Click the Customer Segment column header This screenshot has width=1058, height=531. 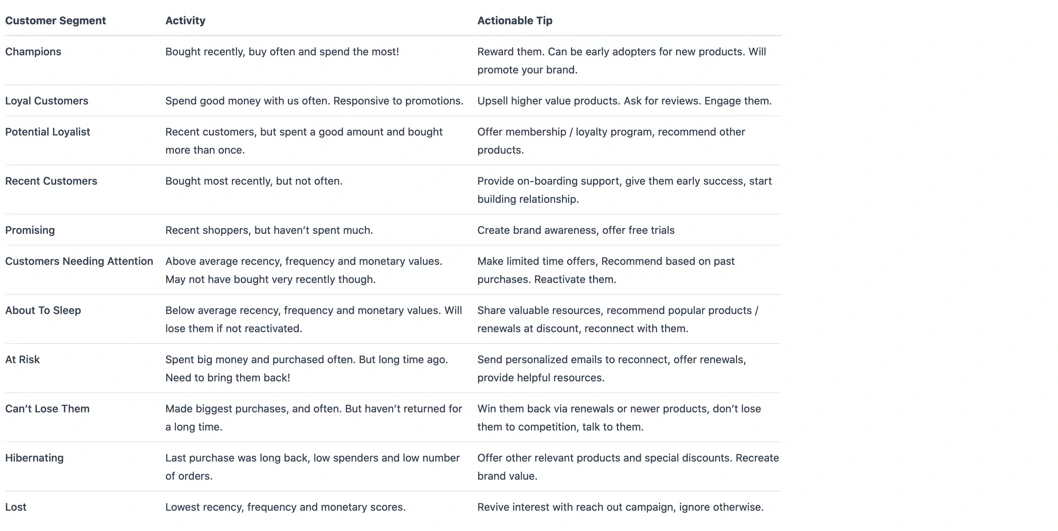(55, 20)
